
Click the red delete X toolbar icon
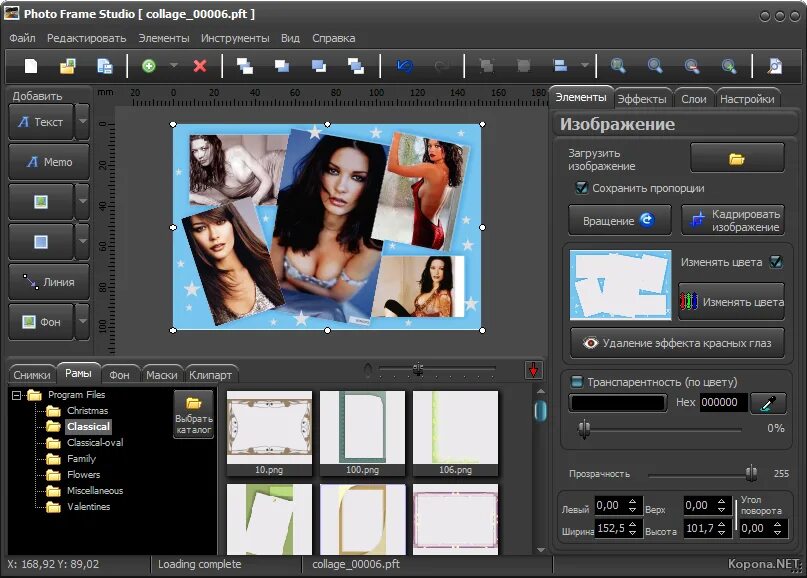click(197, 65)
